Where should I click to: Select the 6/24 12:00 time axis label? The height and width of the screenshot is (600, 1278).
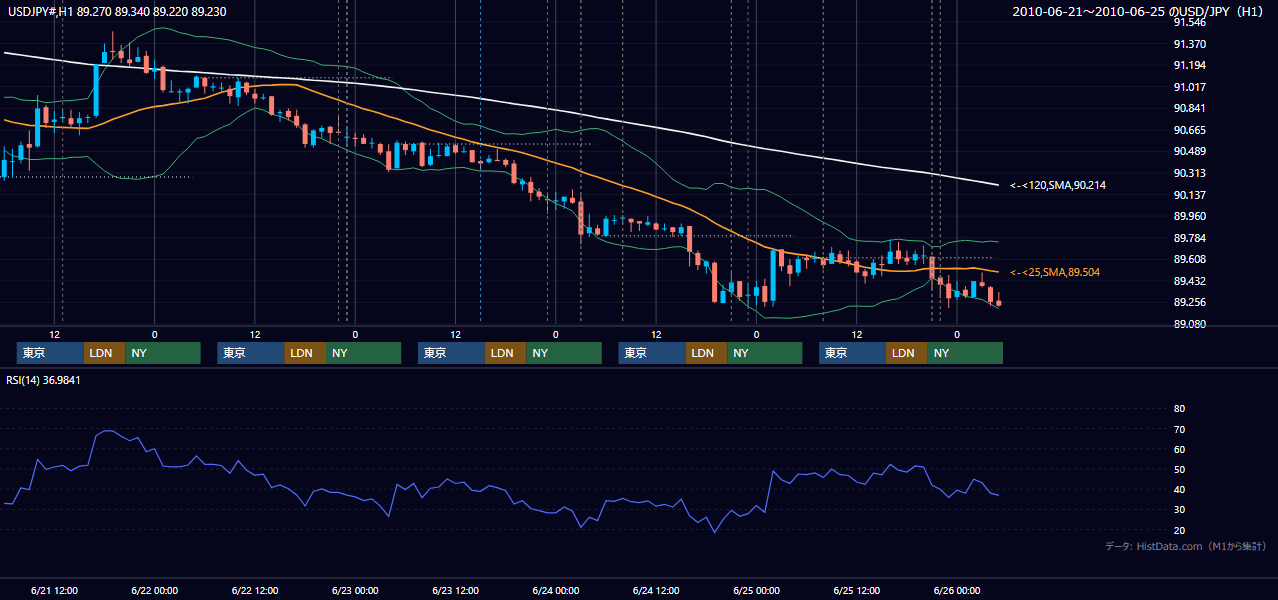pyautogui.click(x=657, y=590)
